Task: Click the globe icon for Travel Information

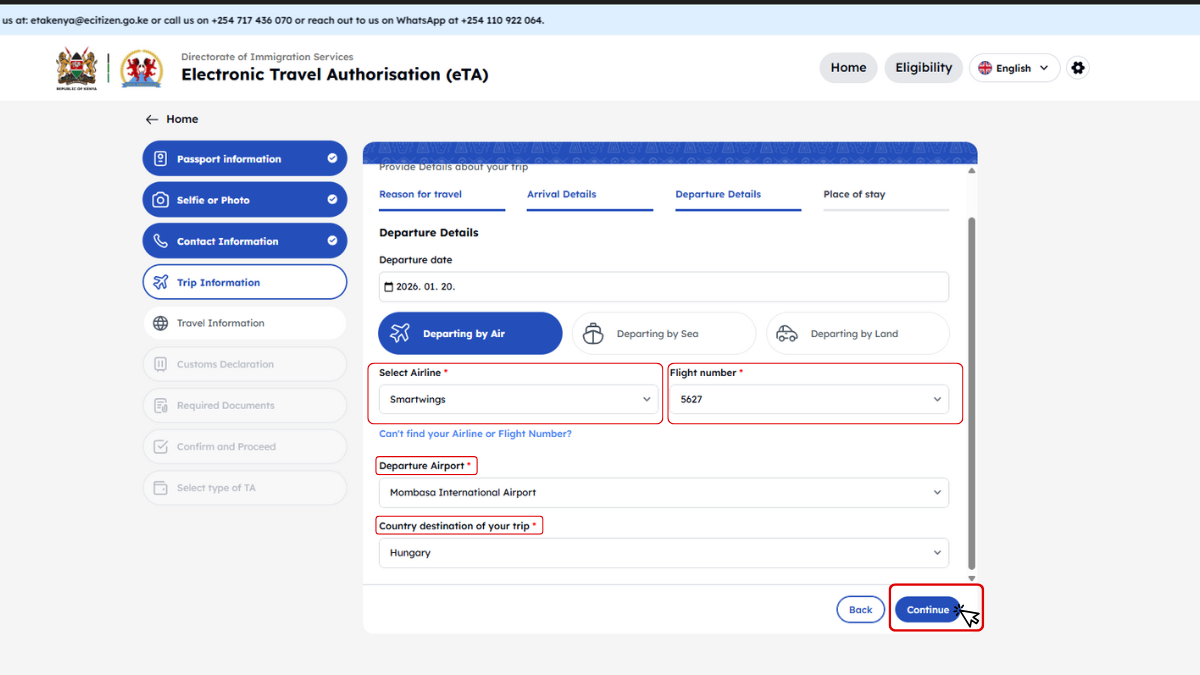Action: coord(160,323)
